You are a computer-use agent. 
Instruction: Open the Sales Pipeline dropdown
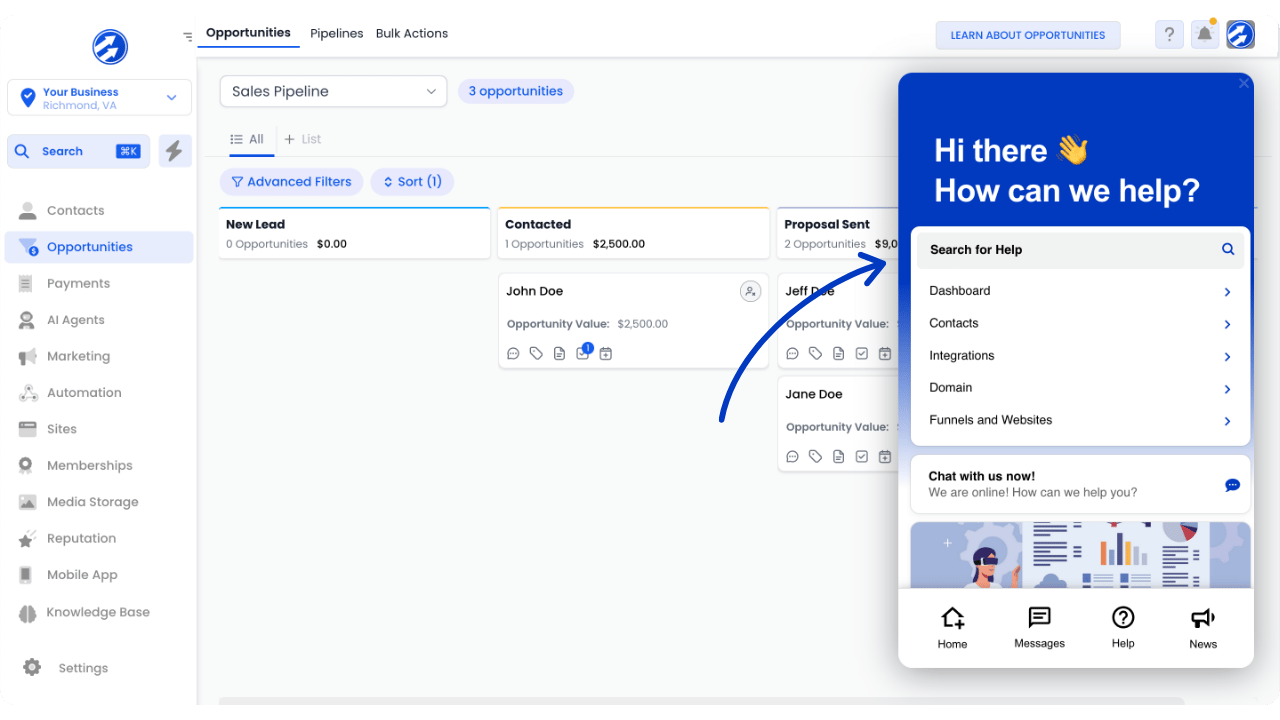pyautogui.click(x=334, y=91)
